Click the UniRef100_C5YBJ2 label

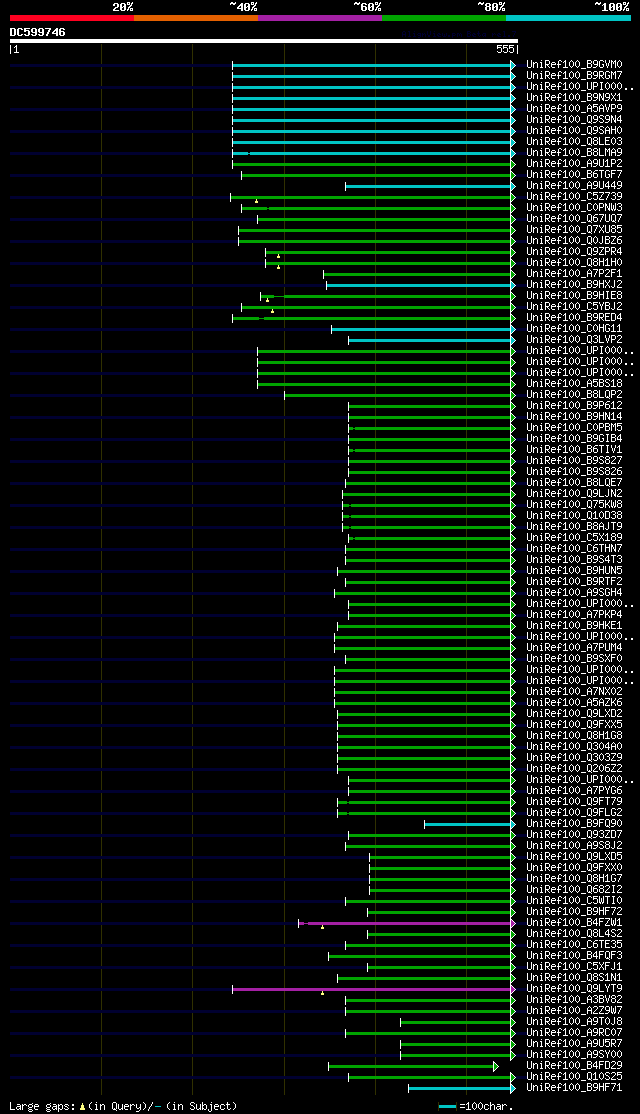[x=575, y=308]
